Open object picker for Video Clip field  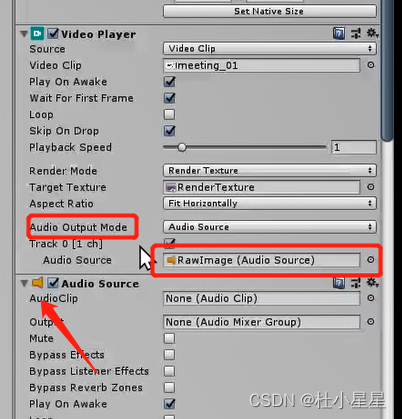pos(371,65)
